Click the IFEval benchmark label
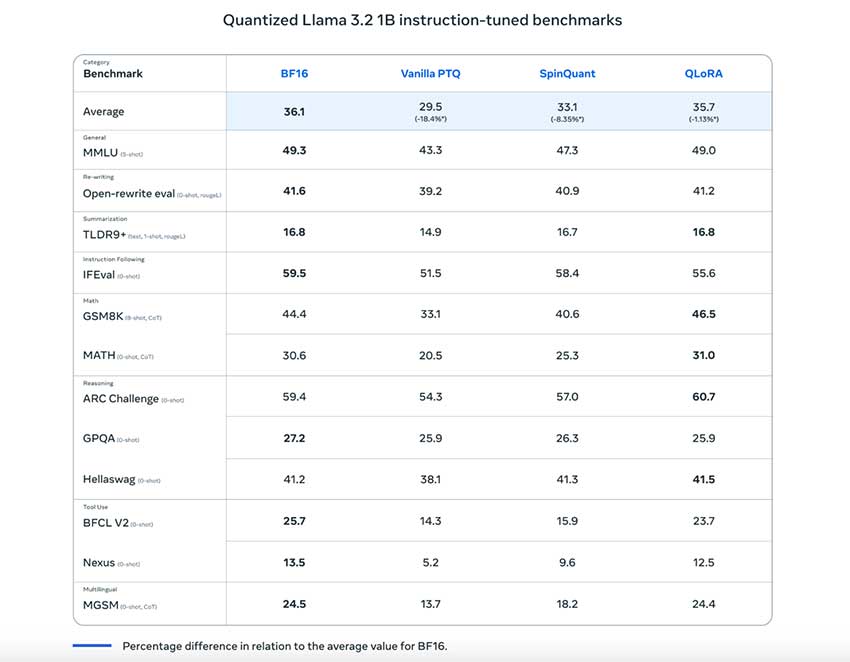 point(99,275)
